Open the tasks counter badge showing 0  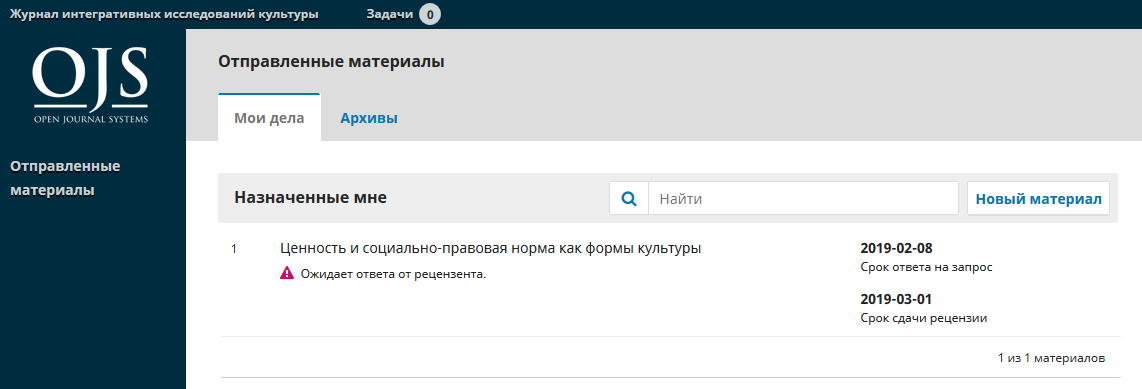point(430,14)
